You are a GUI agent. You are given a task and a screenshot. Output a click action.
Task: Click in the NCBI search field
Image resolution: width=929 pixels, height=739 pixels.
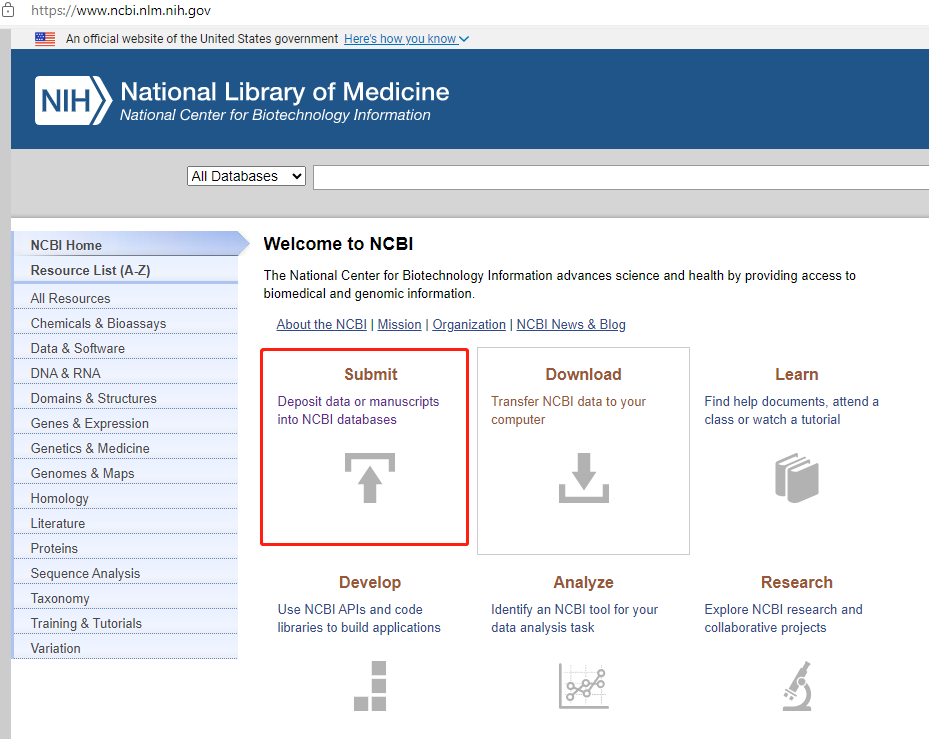621,177
